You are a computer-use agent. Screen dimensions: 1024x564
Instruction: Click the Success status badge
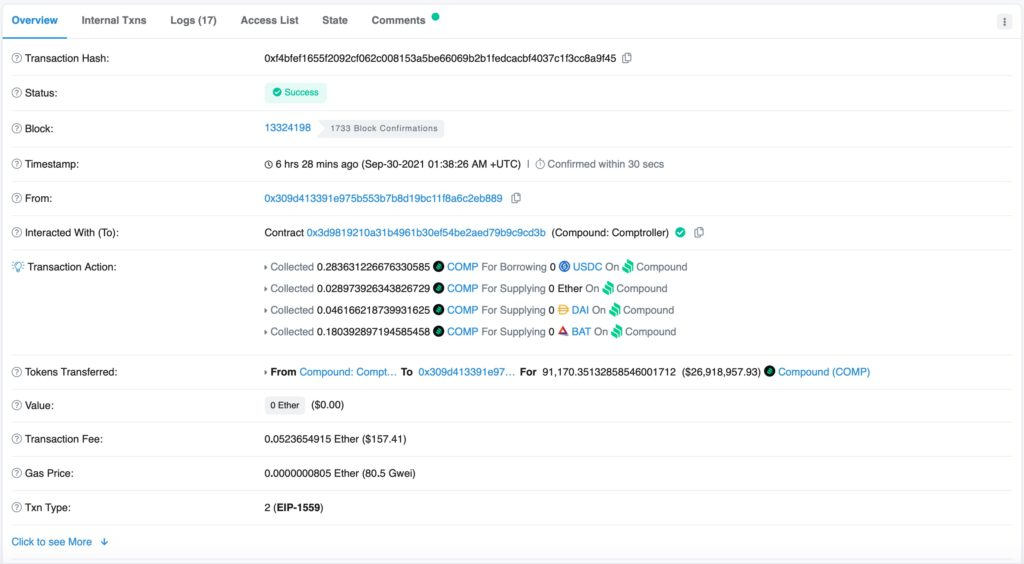[295, 93]
